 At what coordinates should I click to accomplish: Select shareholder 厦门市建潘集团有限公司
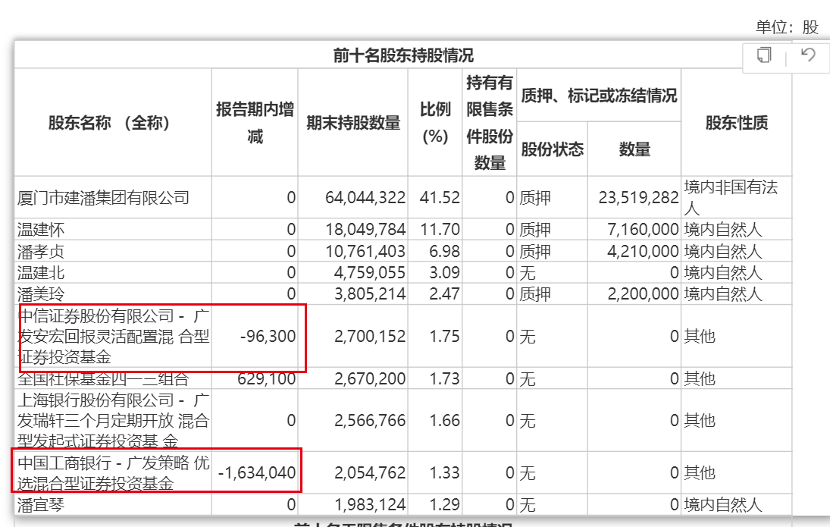103,198
